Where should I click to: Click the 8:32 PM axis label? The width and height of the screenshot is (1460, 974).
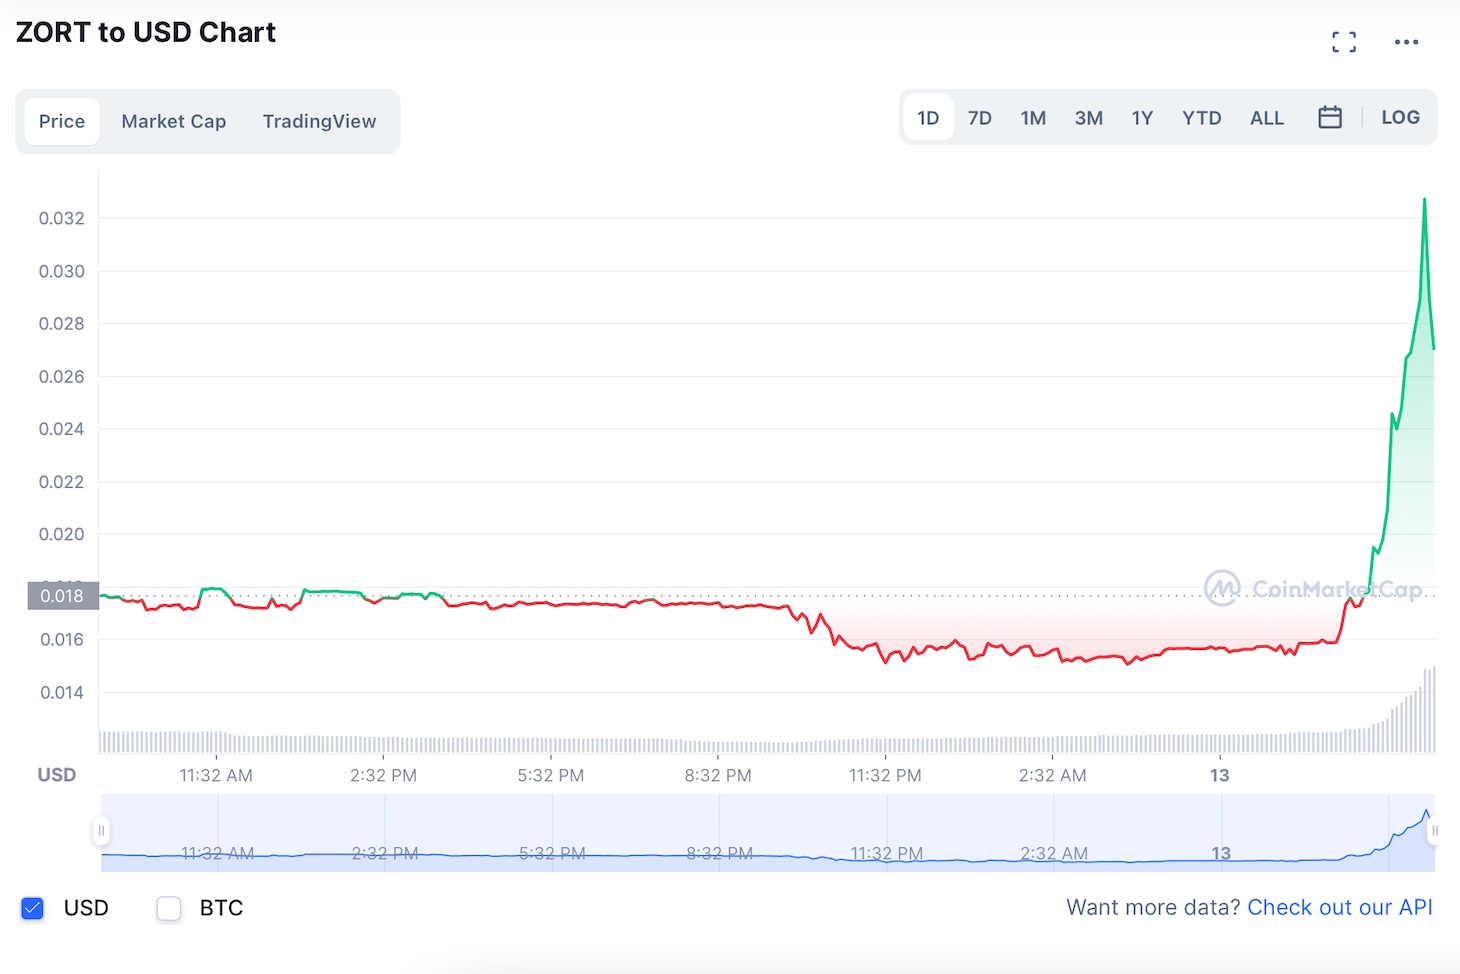718,775
